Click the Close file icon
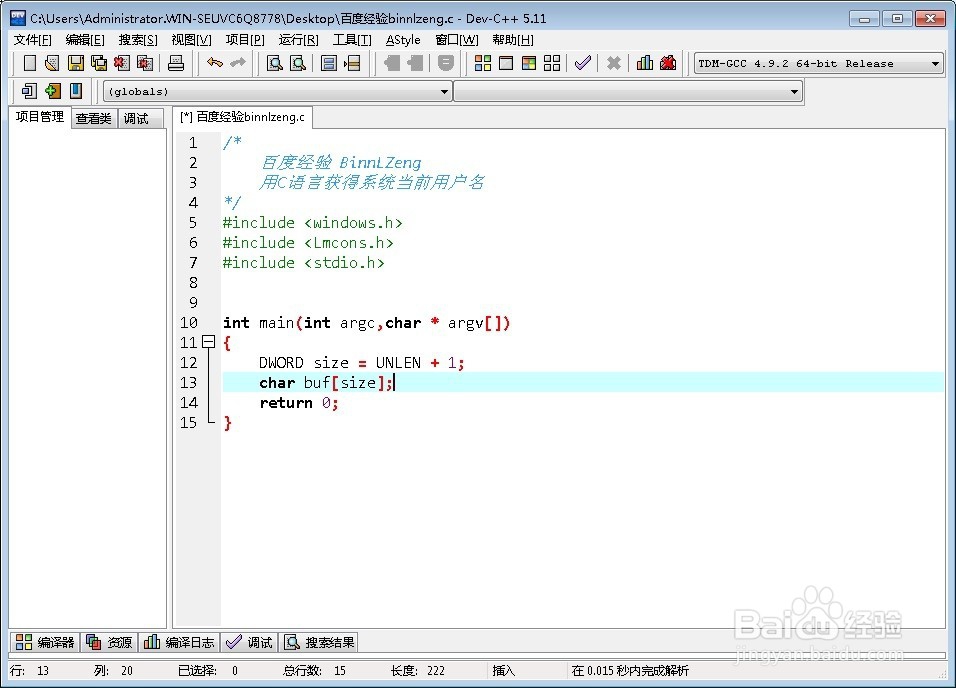This screenshot has width=956, height=688. click(122, 63)
